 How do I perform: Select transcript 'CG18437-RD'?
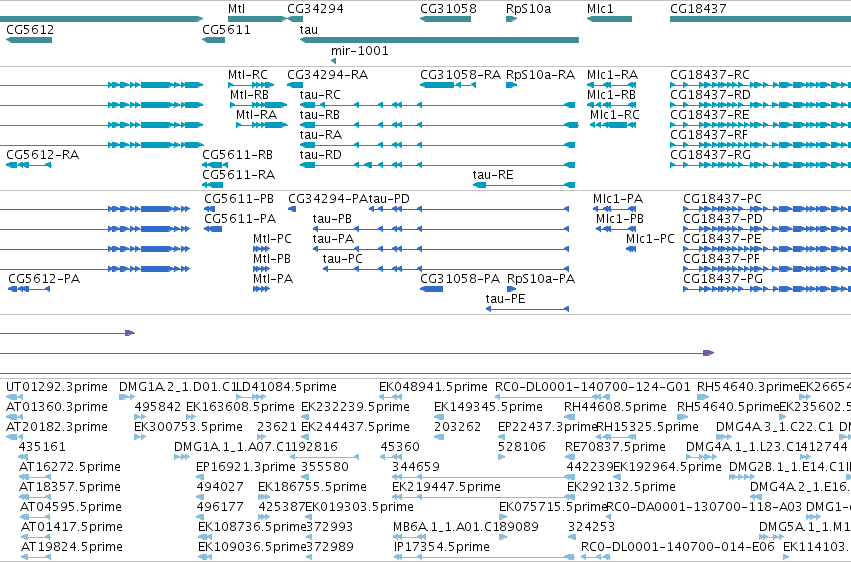click(710, 94)
